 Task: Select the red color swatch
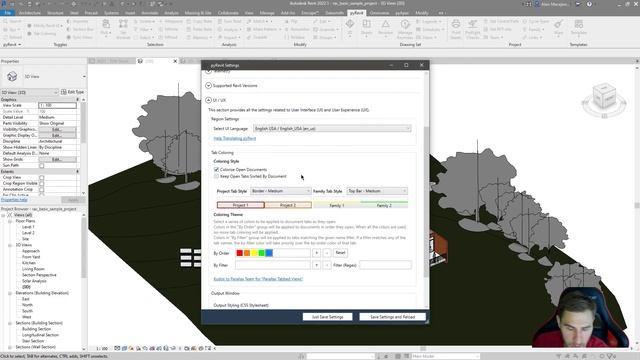(x=240, y=253)
